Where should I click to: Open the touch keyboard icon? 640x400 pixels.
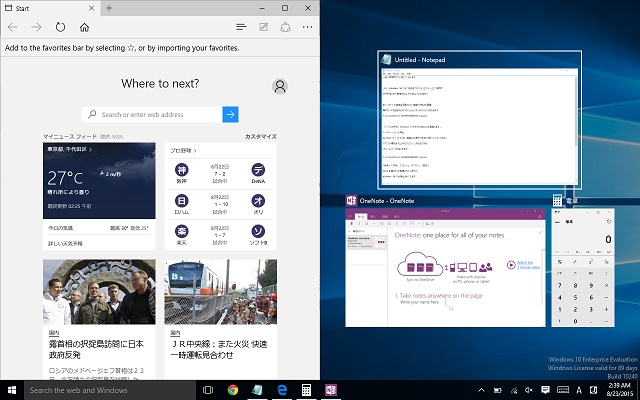[563, 390]
